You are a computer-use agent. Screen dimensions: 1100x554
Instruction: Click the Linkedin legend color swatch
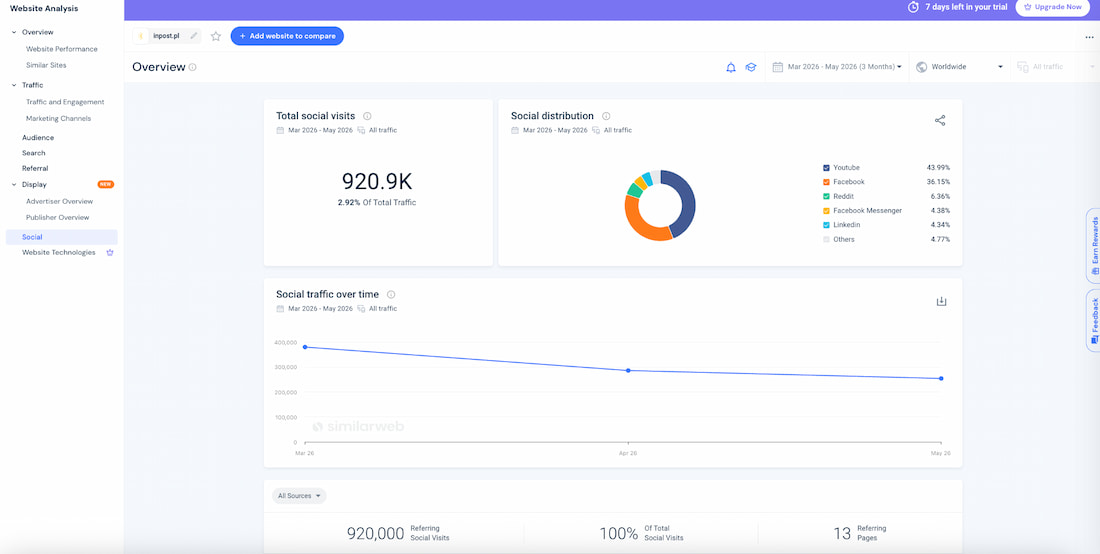[x=826, y=225]
